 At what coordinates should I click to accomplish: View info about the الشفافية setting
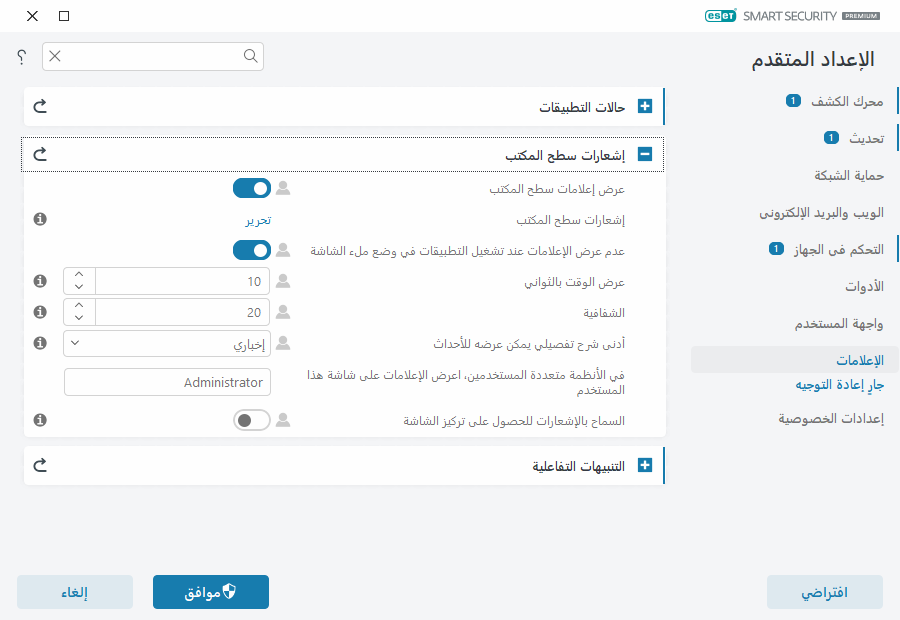(x=40, y=311)
